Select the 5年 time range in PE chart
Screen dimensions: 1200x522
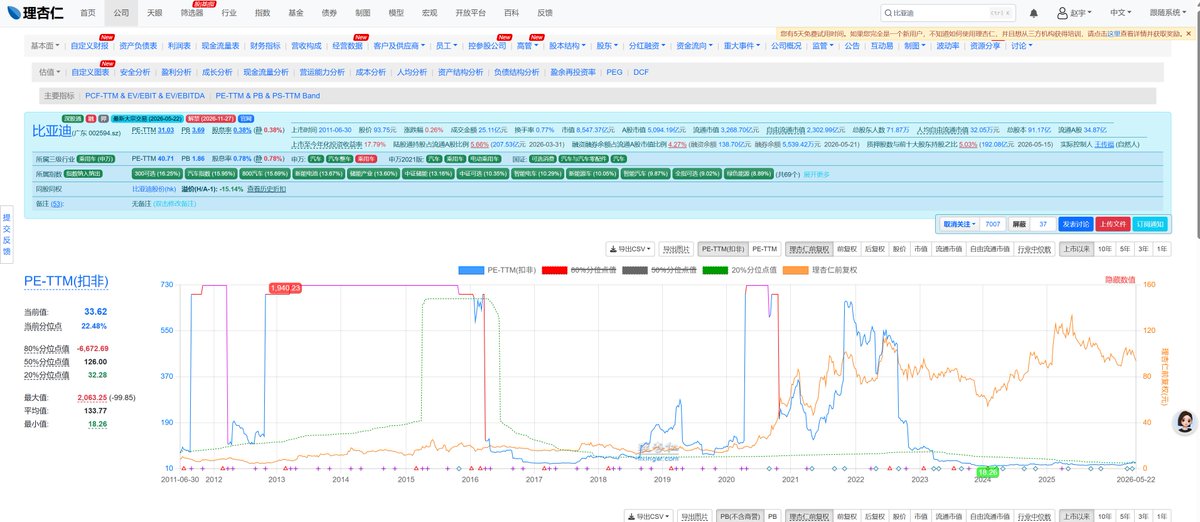click(x=1124, y=249)
